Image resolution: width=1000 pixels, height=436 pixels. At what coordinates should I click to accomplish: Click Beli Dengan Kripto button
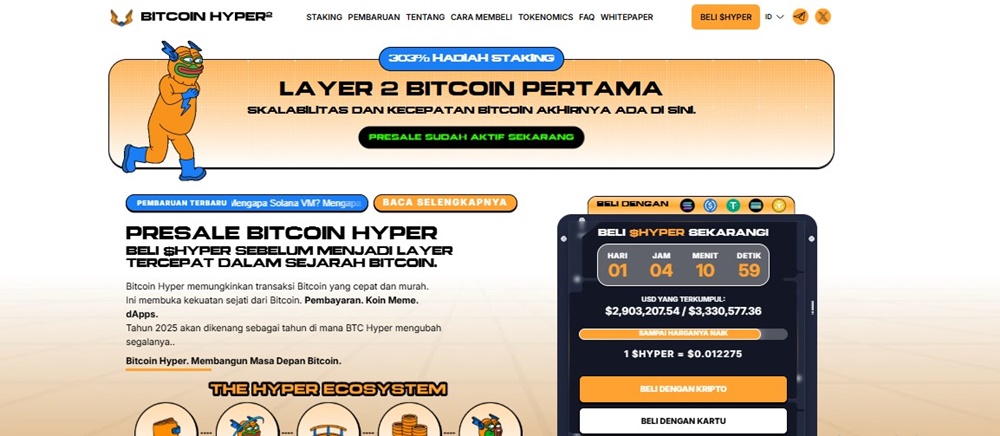click(683, 389)
